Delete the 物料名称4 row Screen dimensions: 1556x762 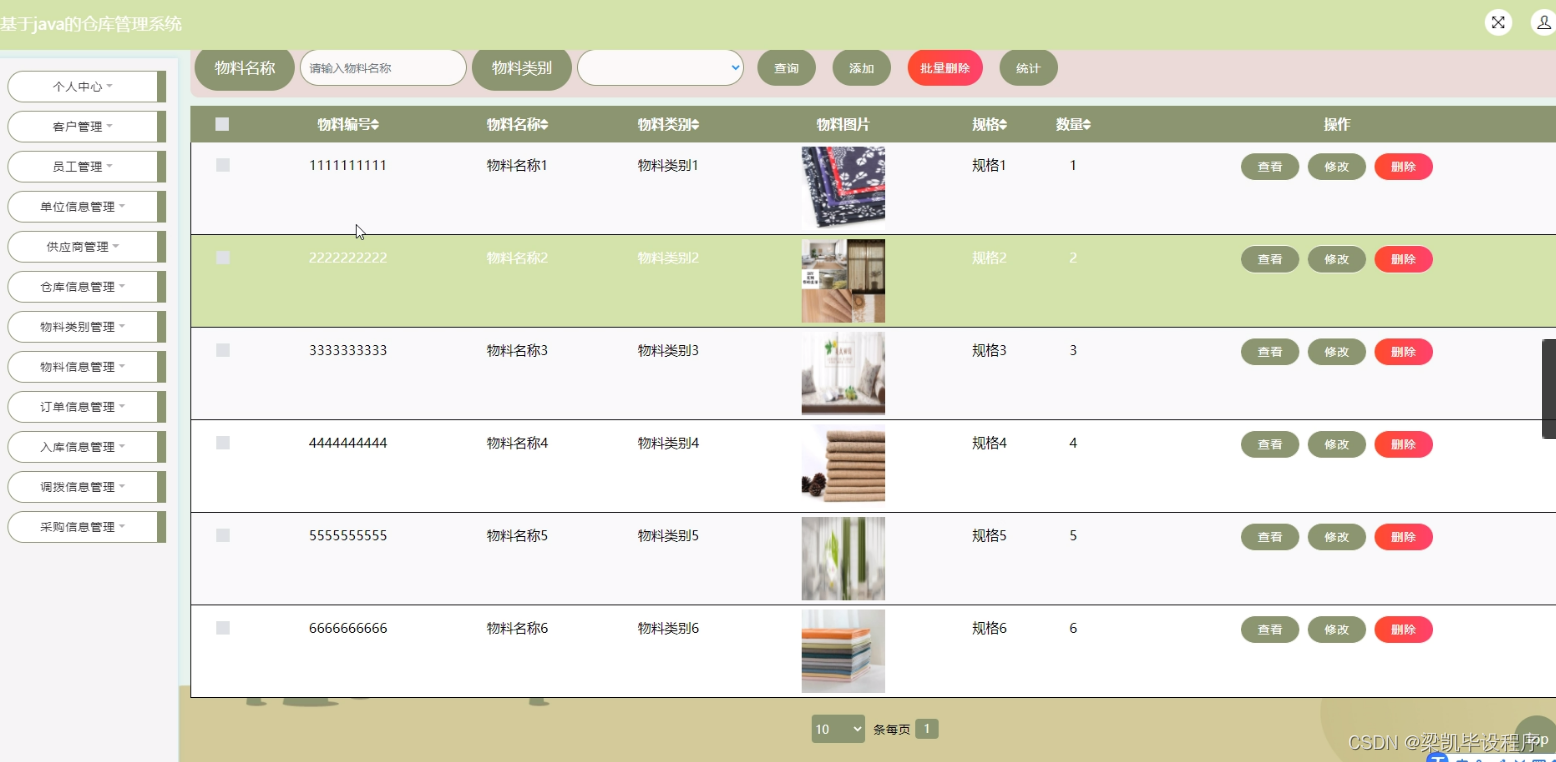tap(1404, 444)
